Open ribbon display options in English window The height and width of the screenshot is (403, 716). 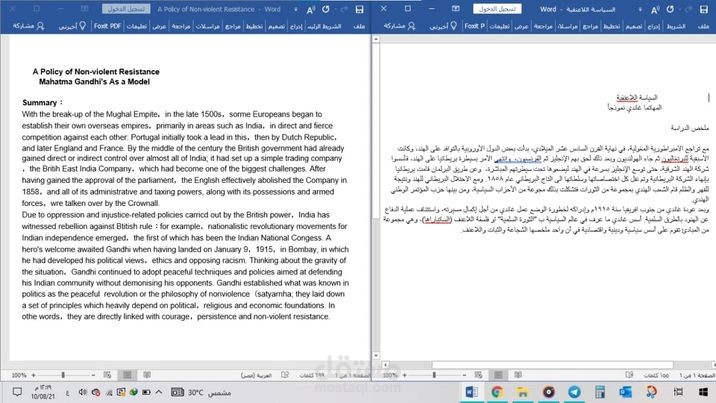[84, 9]
